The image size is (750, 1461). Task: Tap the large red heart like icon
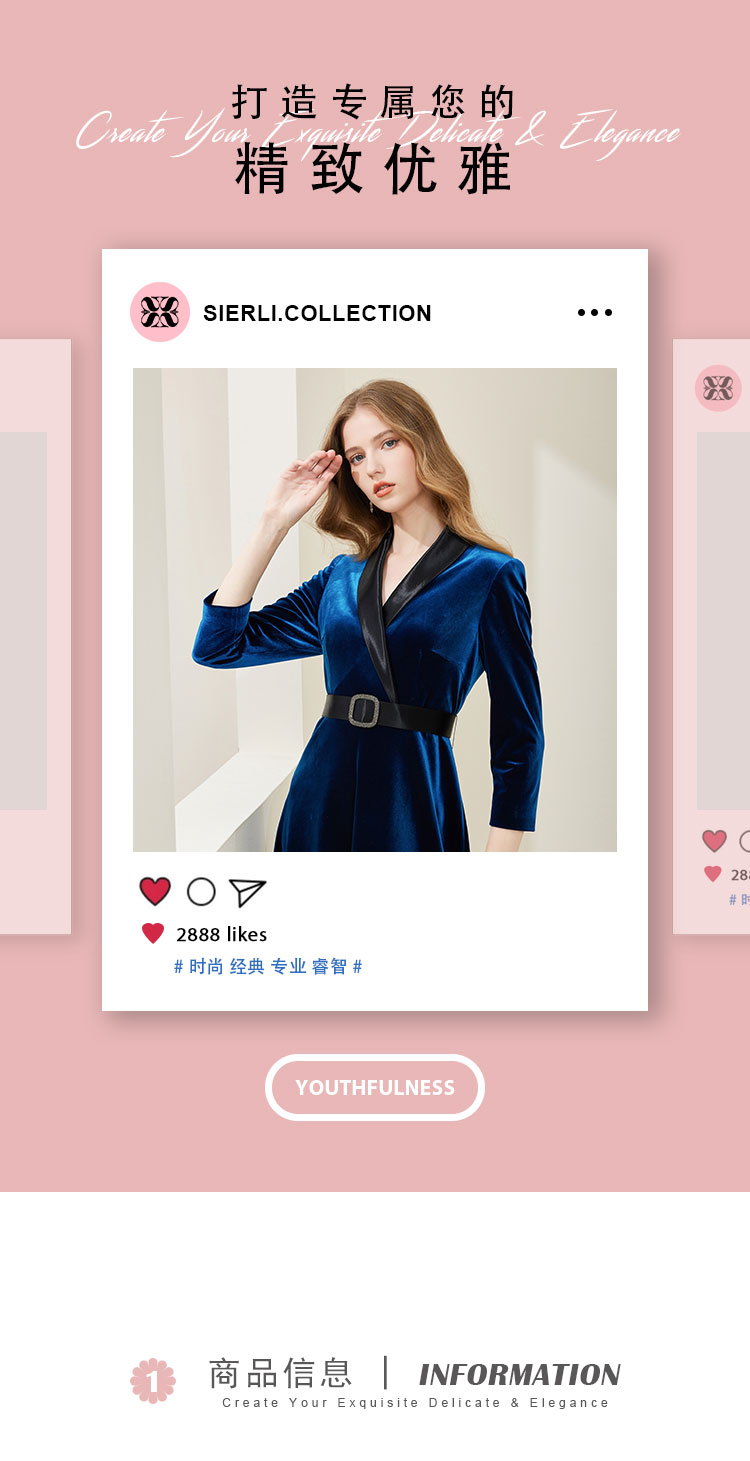point(155,891)
